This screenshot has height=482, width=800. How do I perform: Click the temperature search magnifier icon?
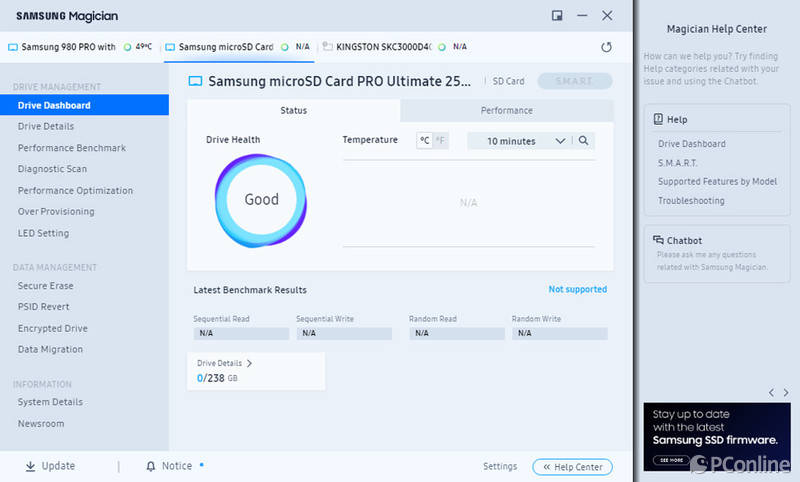click(583, 140)
